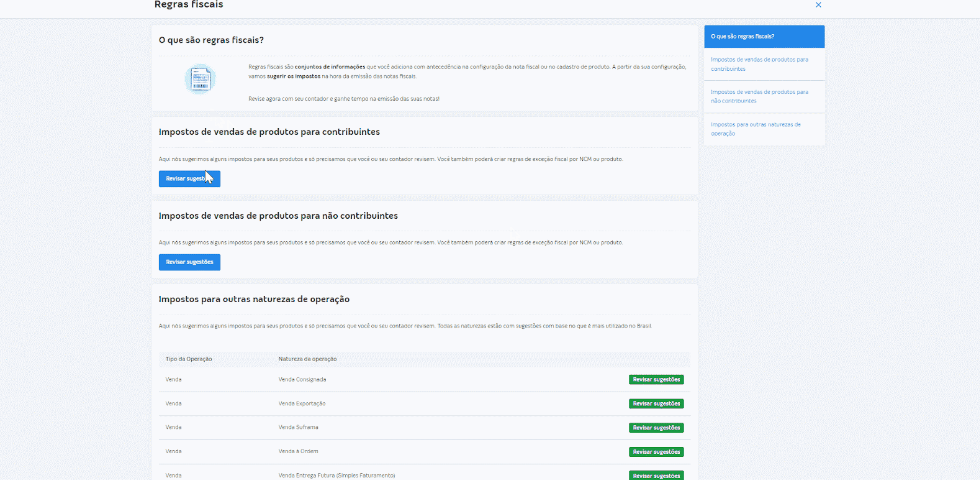The height and width of the screenshot is (480, 980).
Task: Click the fiscal document illustration icon
Action: pyautogui.click(x=199, y=79)
